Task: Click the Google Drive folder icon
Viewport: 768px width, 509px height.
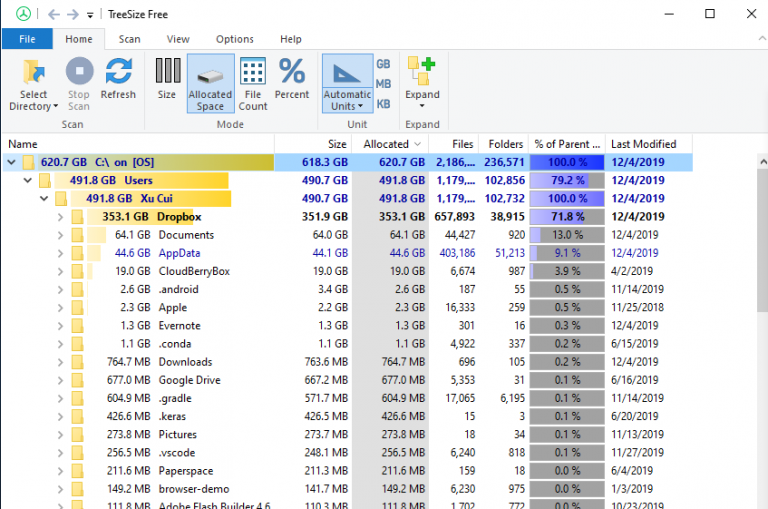Action: (77, 380)
